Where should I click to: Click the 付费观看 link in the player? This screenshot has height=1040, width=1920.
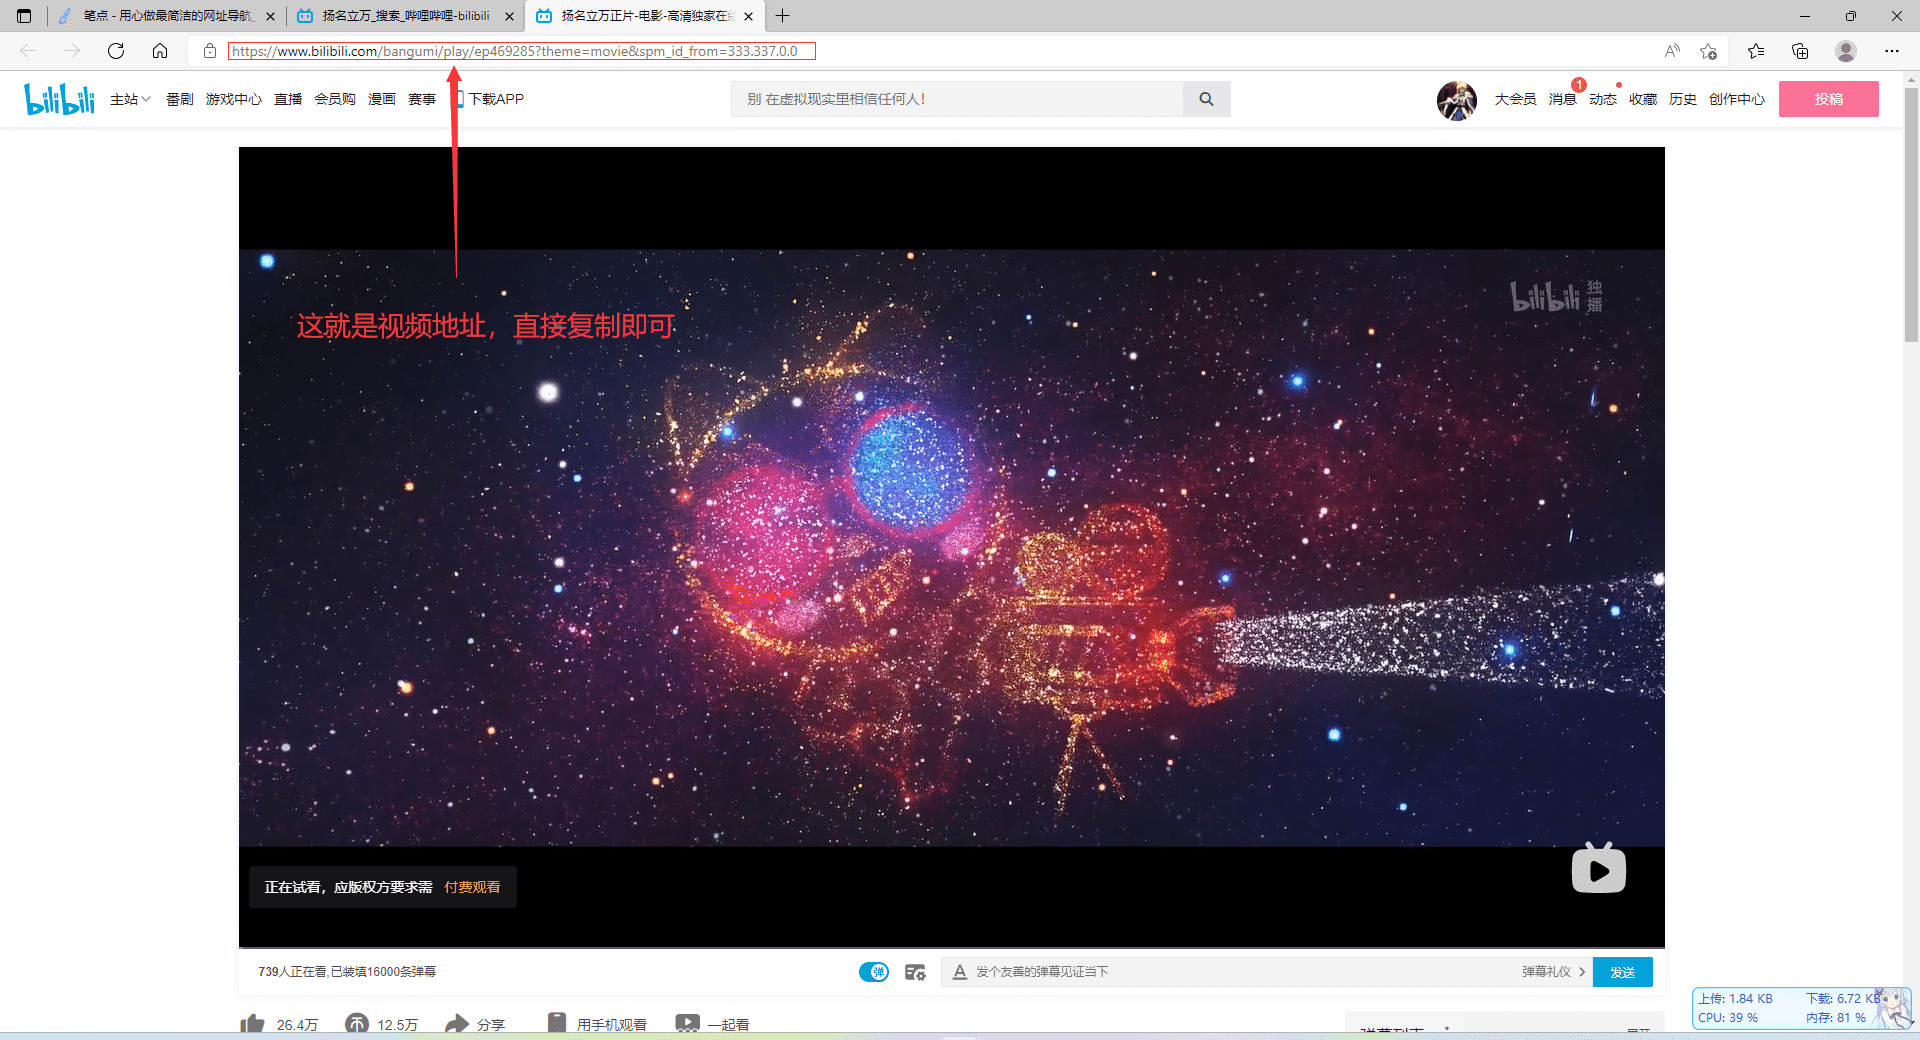click(471, 886)
